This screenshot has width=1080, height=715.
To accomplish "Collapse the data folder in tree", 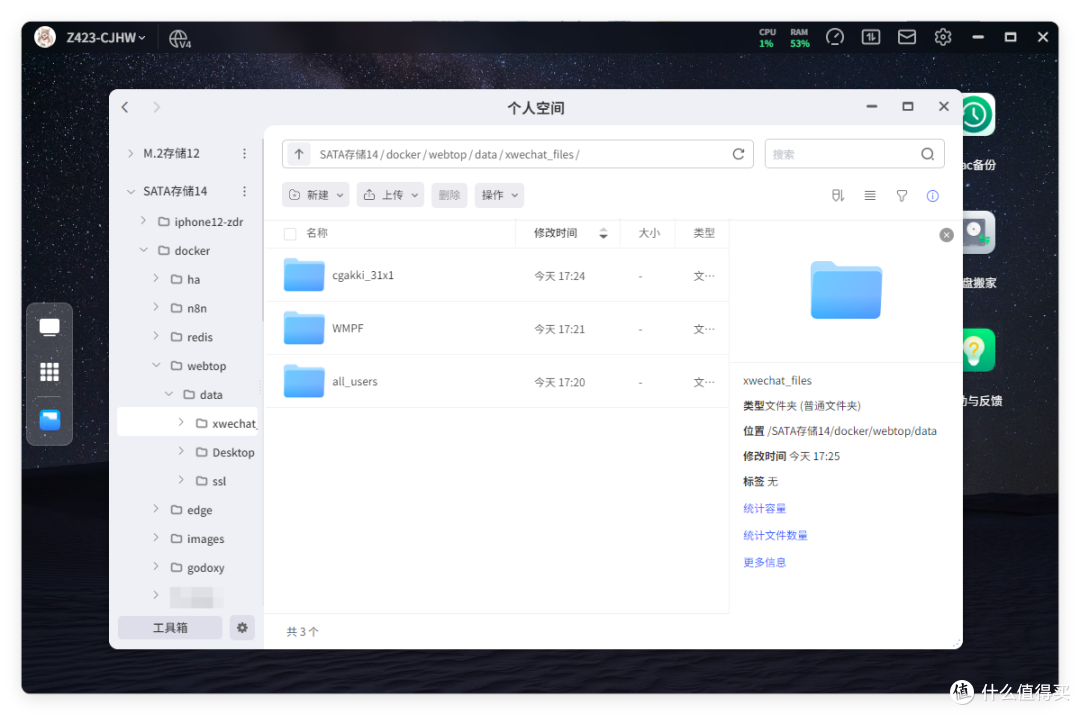I will coord(169,395).
